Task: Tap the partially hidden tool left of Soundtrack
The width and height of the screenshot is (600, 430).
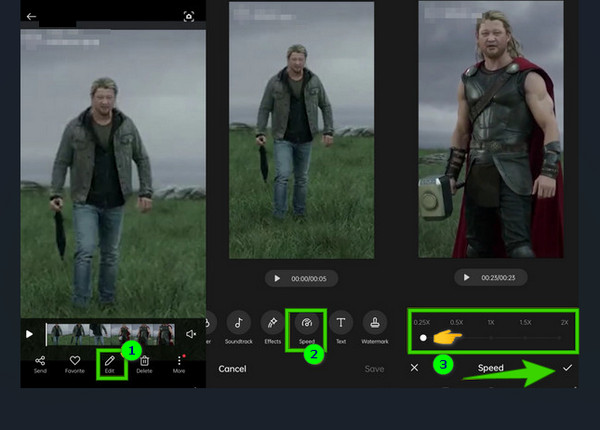Action: pos(209,328)
